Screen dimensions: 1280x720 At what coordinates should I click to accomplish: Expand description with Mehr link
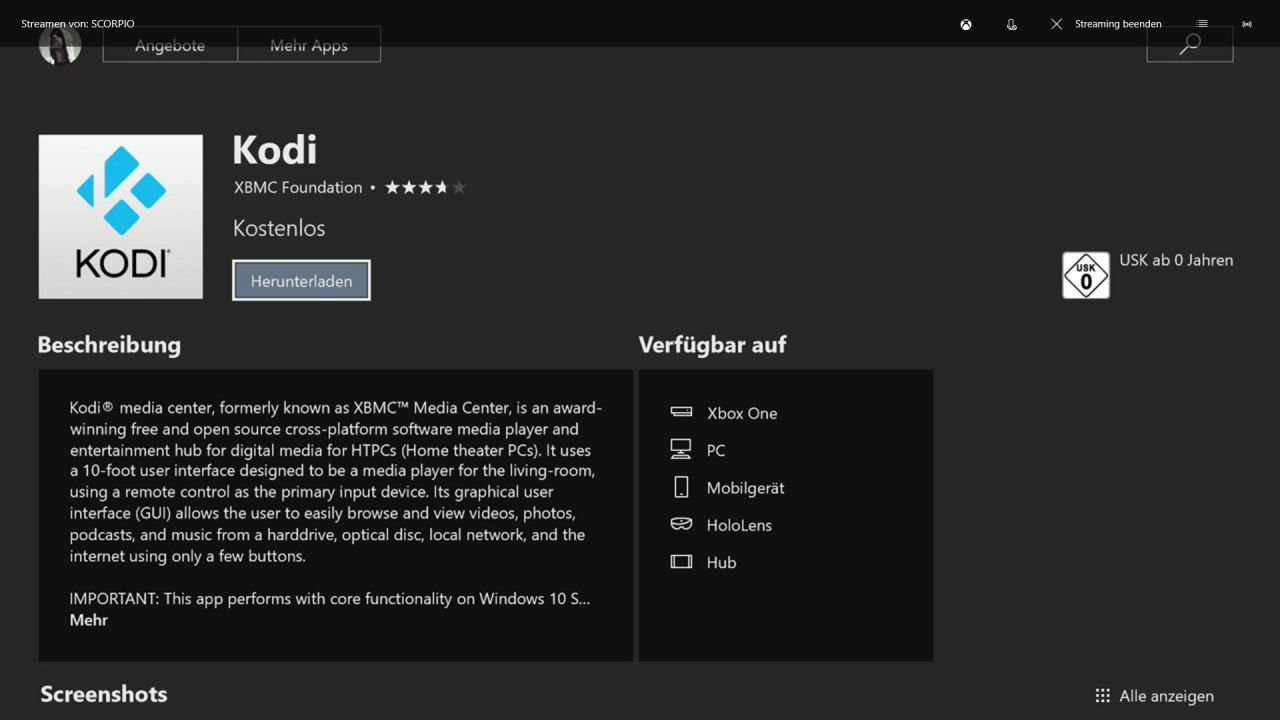(x=89, y=620)
